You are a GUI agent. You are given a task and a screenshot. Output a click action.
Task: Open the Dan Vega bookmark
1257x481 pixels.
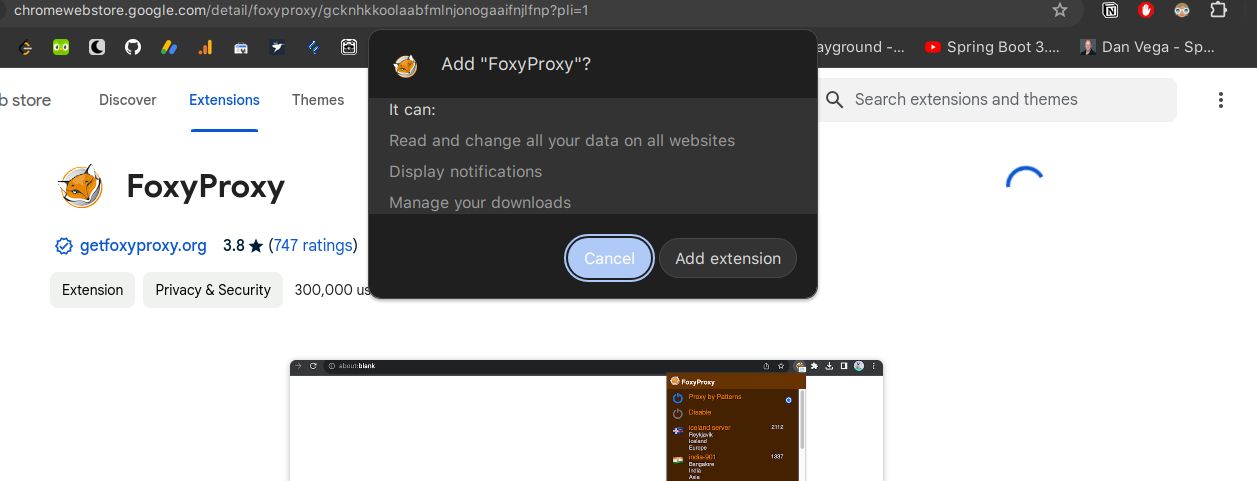coord(1148,47)
